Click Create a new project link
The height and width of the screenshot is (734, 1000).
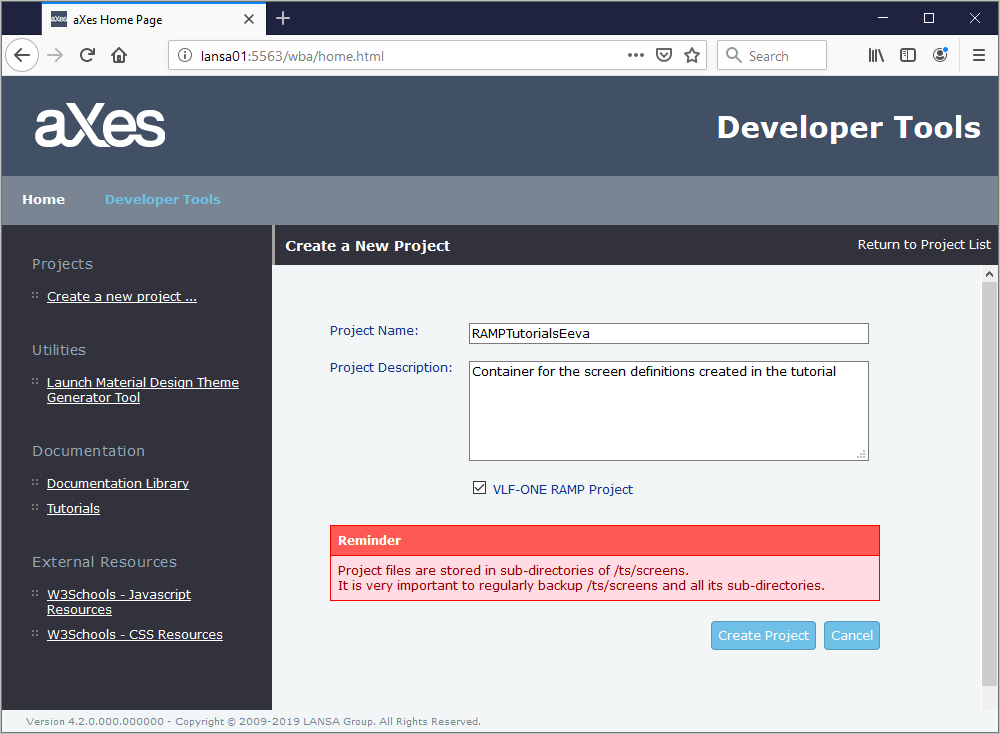[122, 297]
